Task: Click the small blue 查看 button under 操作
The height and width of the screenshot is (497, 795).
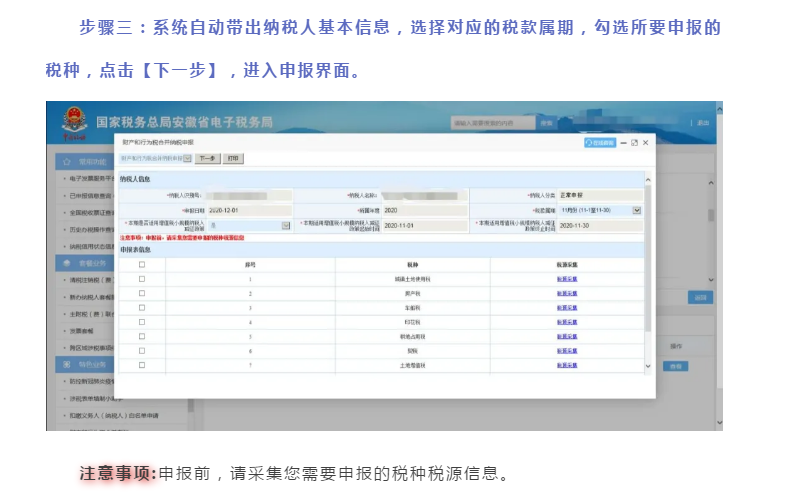Action: click(x=676, y=366)
